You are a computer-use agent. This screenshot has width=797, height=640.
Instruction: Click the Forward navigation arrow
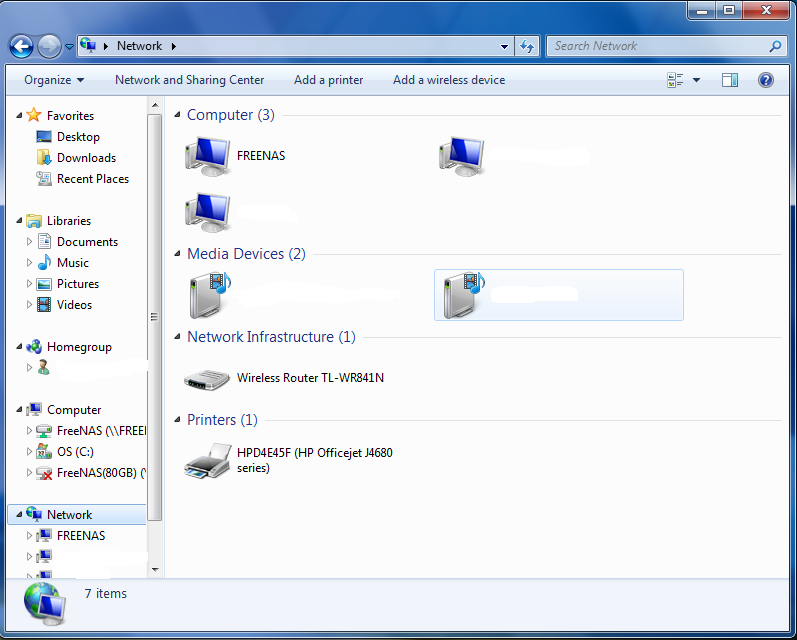pyautogui.click(x=49, y=46)
